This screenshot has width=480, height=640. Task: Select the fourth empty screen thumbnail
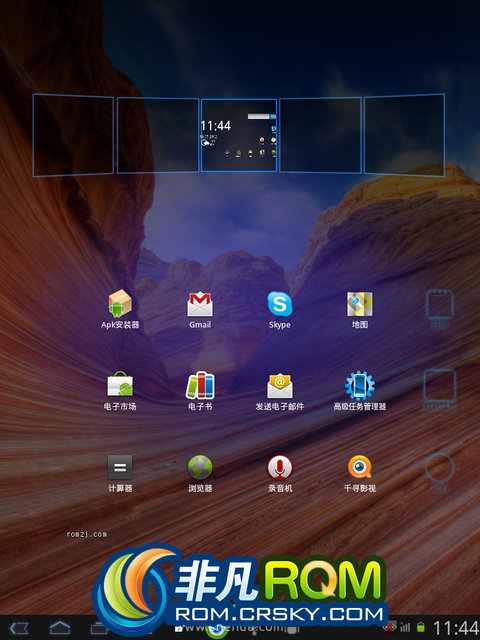click(x=320, y=135)
